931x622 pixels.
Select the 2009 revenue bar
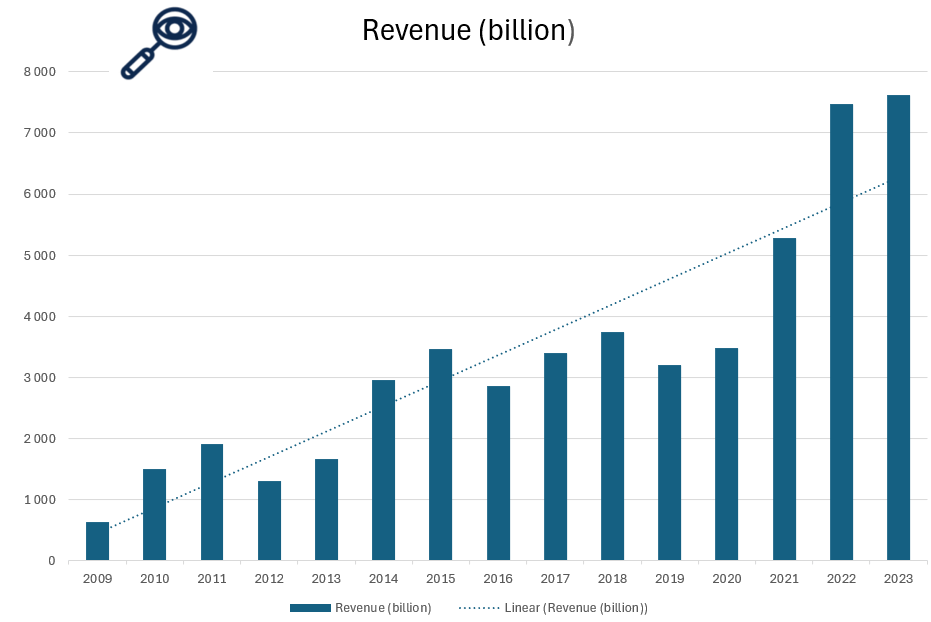(x=97, y=541)
